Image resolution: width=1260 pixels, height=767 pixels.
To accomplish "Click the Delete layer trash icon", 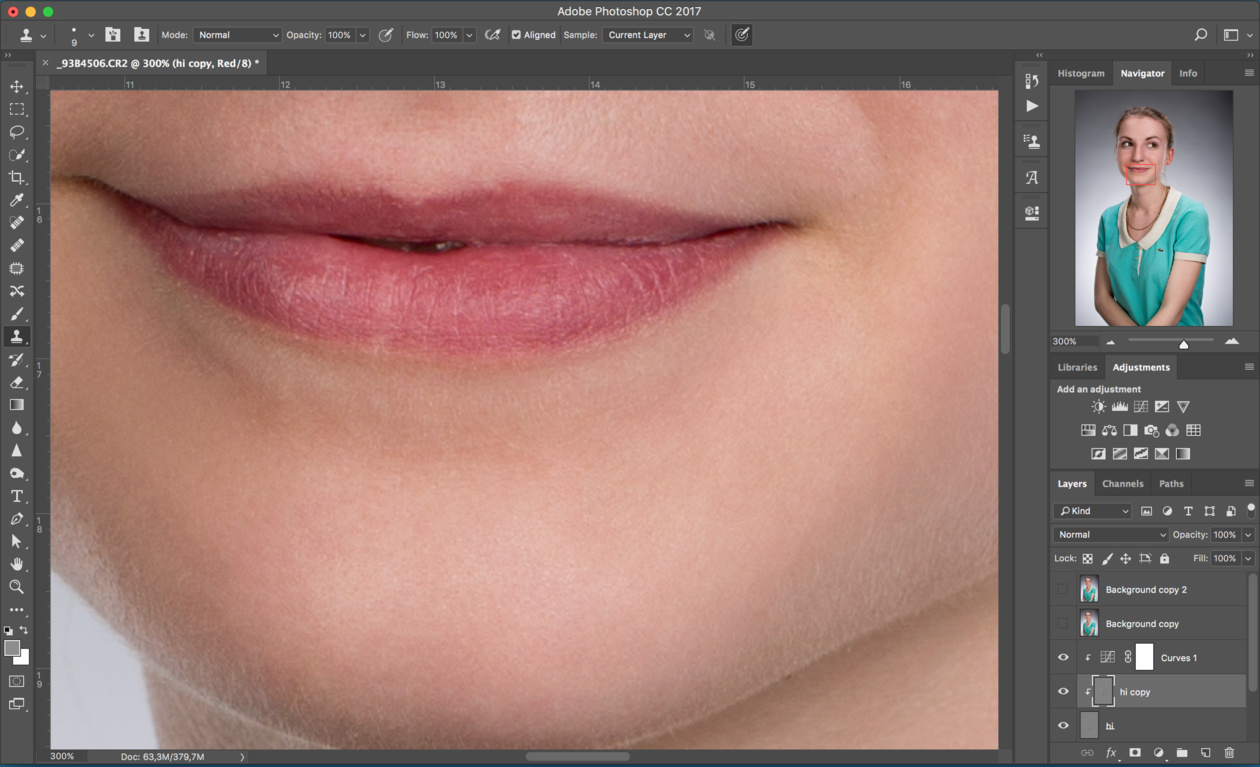I will (x=1230, y=753).
